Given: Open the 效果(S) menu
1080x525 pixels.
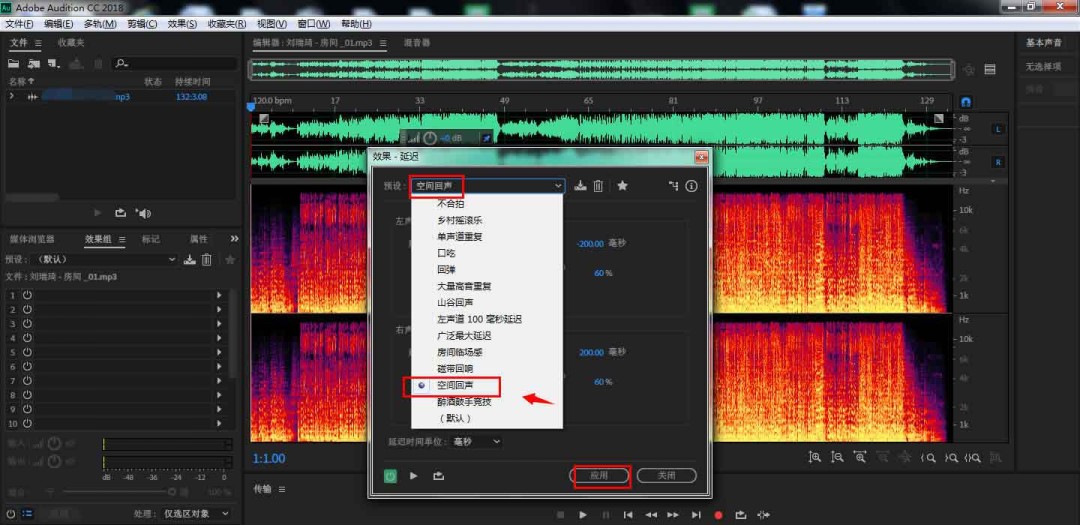Looking at the screenshot, I should (x=182, y=23).
